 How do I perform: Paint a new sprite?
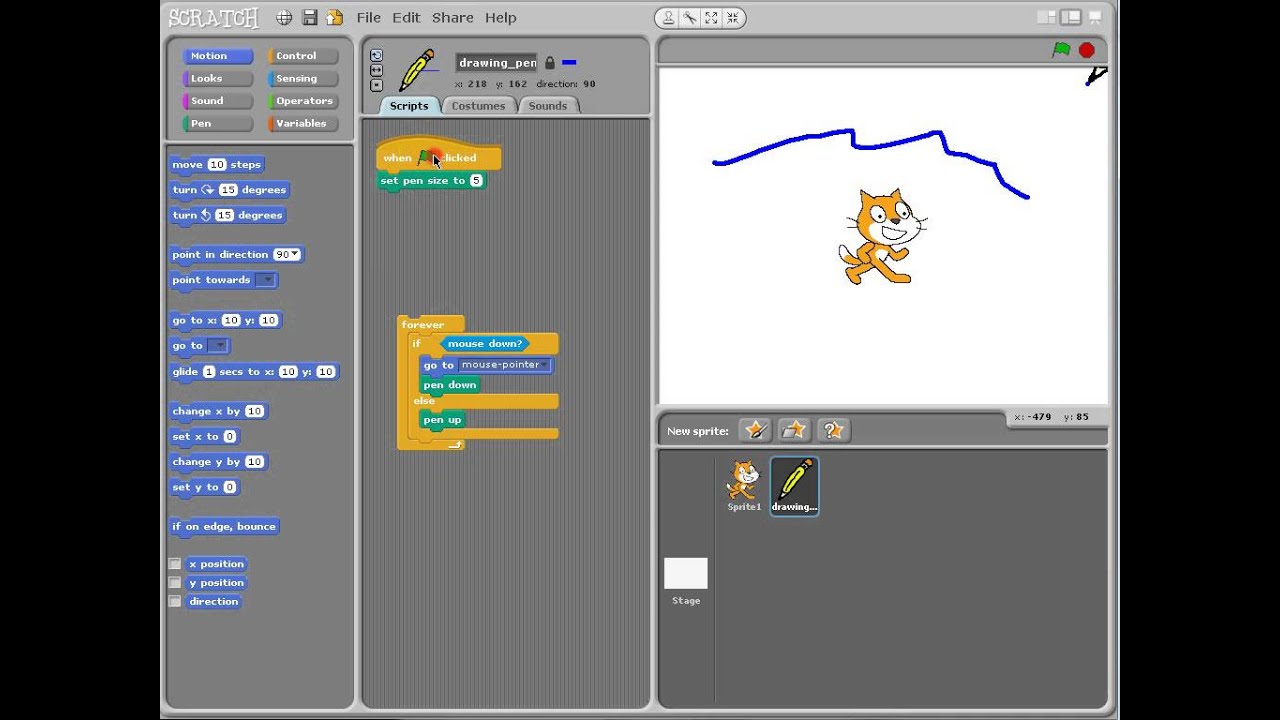755,430
